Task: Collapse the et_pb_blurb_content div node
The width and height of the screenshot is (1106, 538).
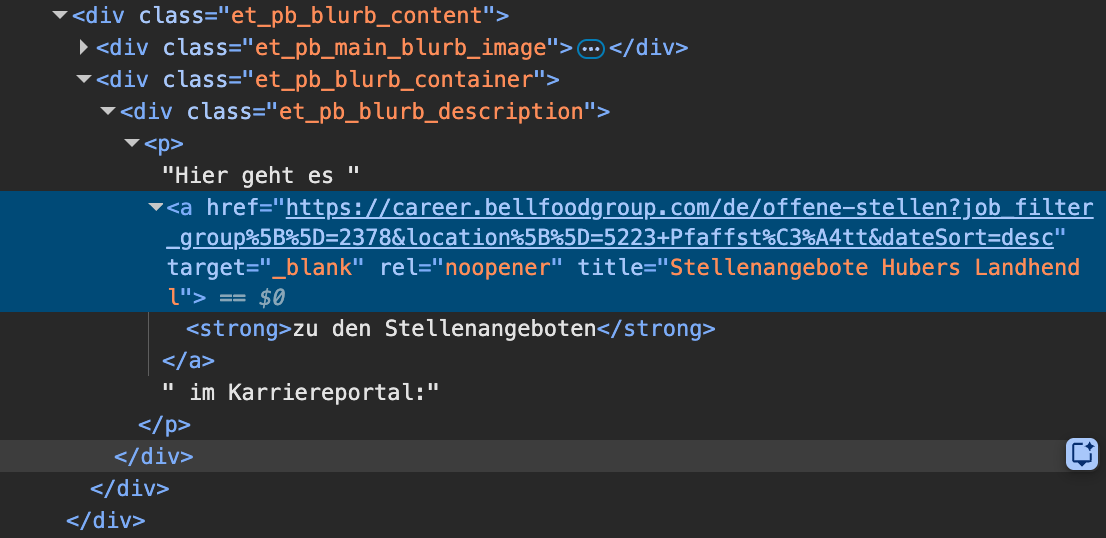Action: pyautogui.click(x=60, y=16)
